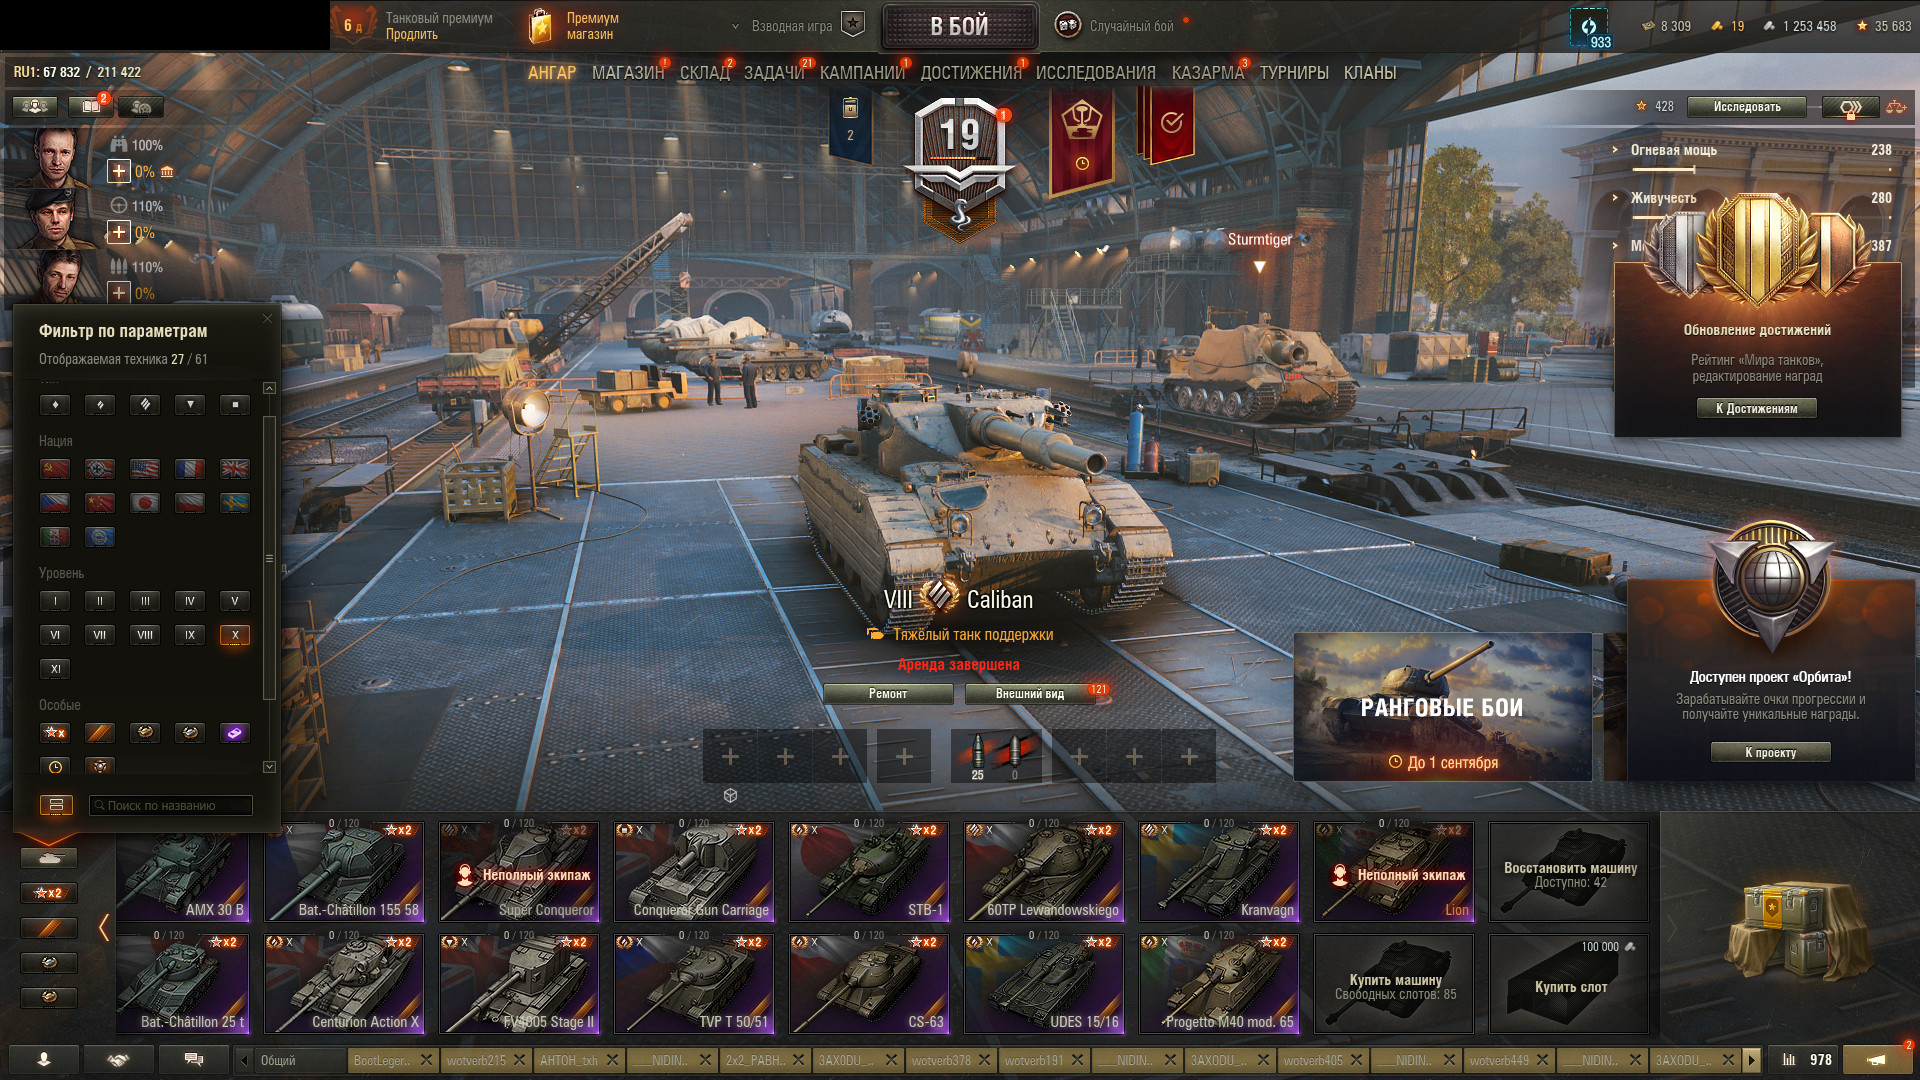Toggle the double-row carousel layout icon
1920x1080 pixels.
point(56,805)
